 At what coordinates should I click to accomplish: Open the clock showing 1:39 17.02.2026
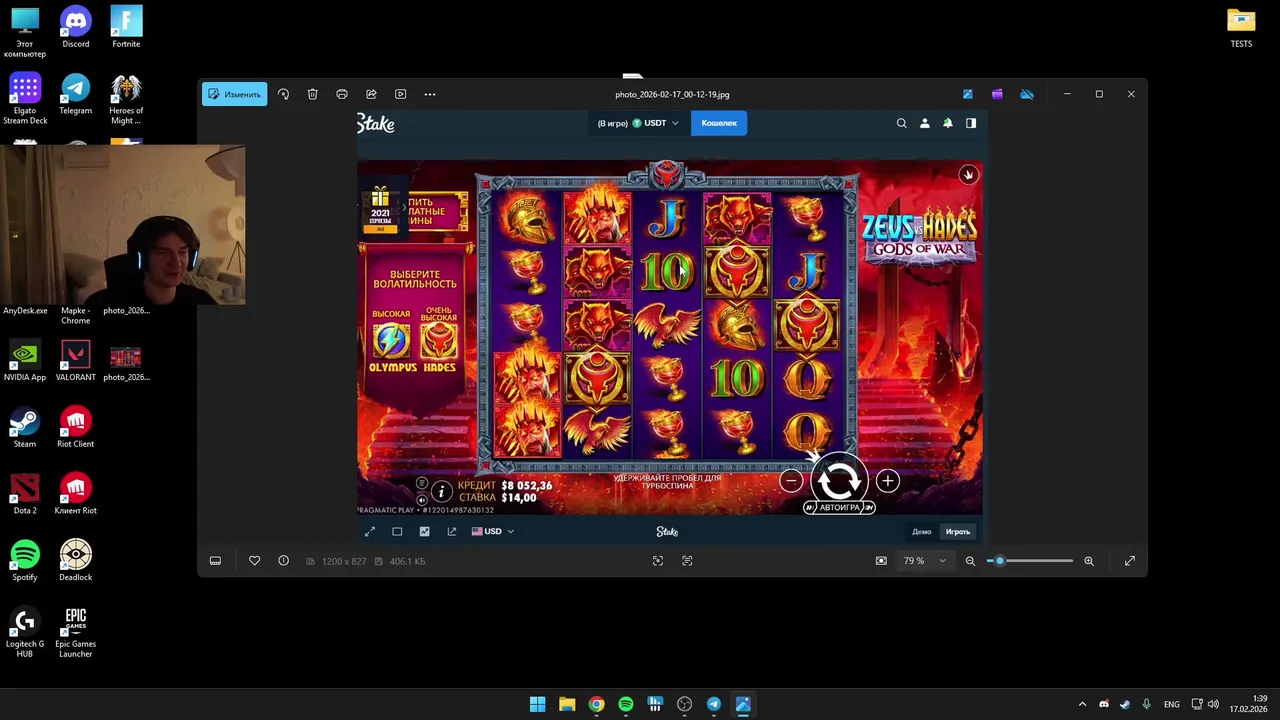(1249, 704)
